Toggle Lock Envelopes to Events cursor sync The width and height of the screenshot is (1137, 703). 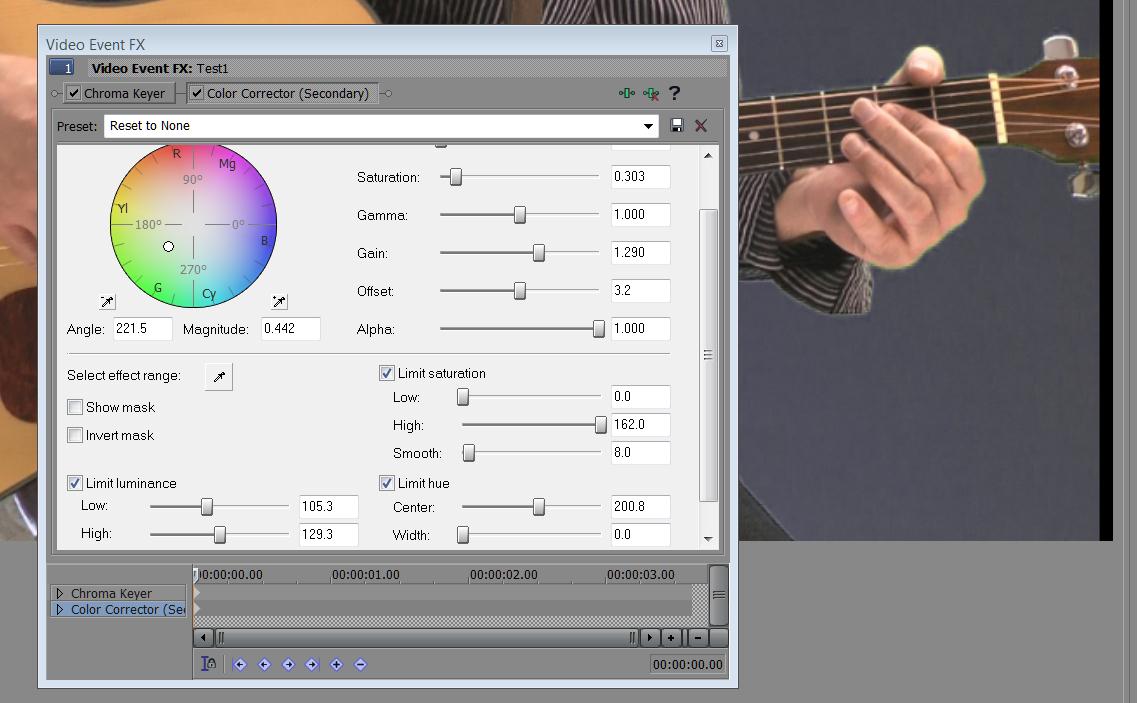(208, 664)
